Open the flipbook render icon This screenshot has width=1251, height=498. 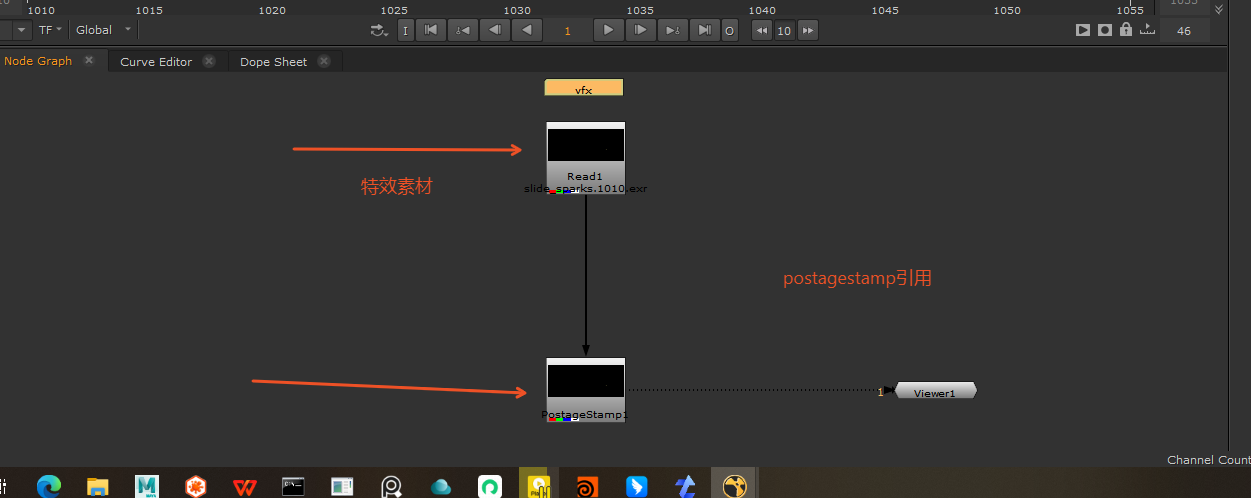pos(1082,30)
